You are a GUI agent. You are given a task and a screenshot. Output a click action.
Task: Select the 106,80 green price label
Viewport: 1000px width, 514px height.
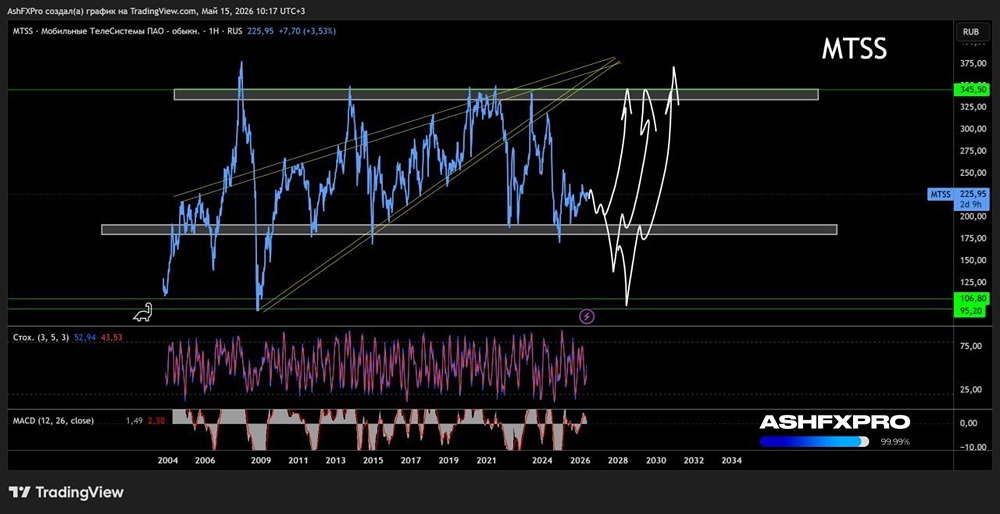(x=971, y=298)
